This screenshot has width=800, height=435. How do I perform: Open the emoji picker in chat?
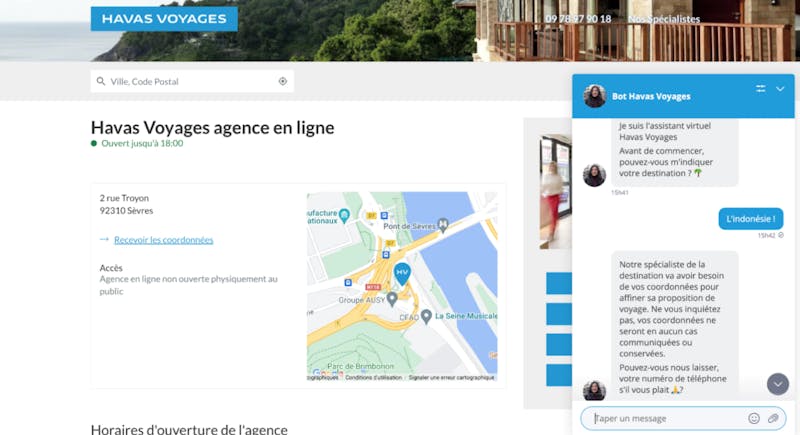click(754, 418)
